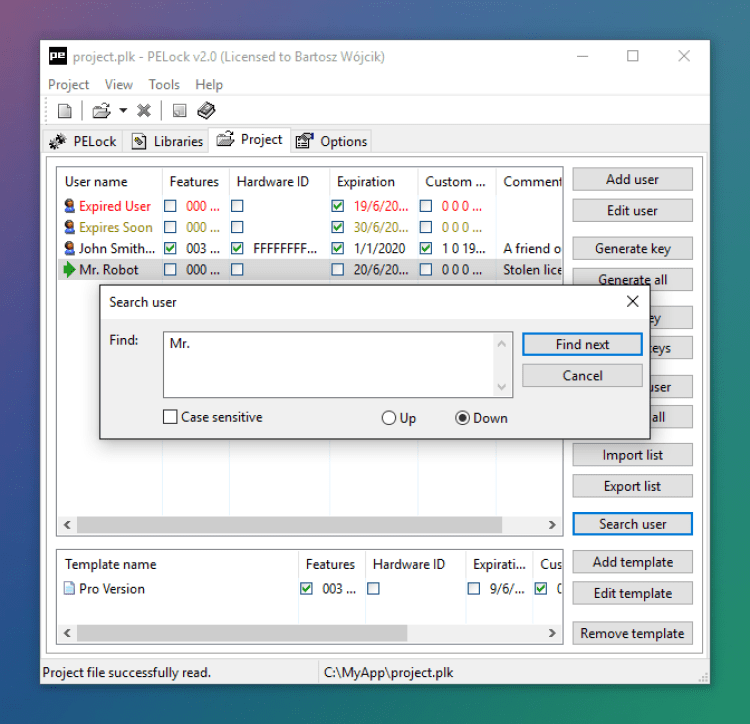Click the help book toolbar icon
Screen dimensions: 750x724
point(207,110)
